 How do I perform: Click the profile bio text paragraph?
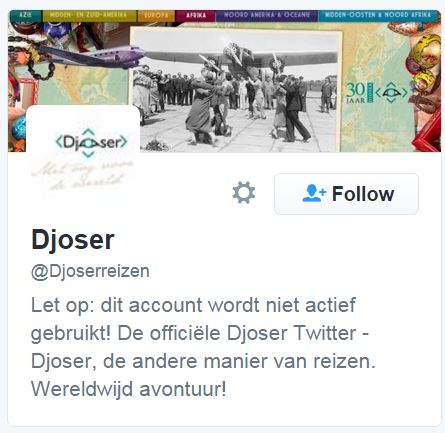point(203,347)
